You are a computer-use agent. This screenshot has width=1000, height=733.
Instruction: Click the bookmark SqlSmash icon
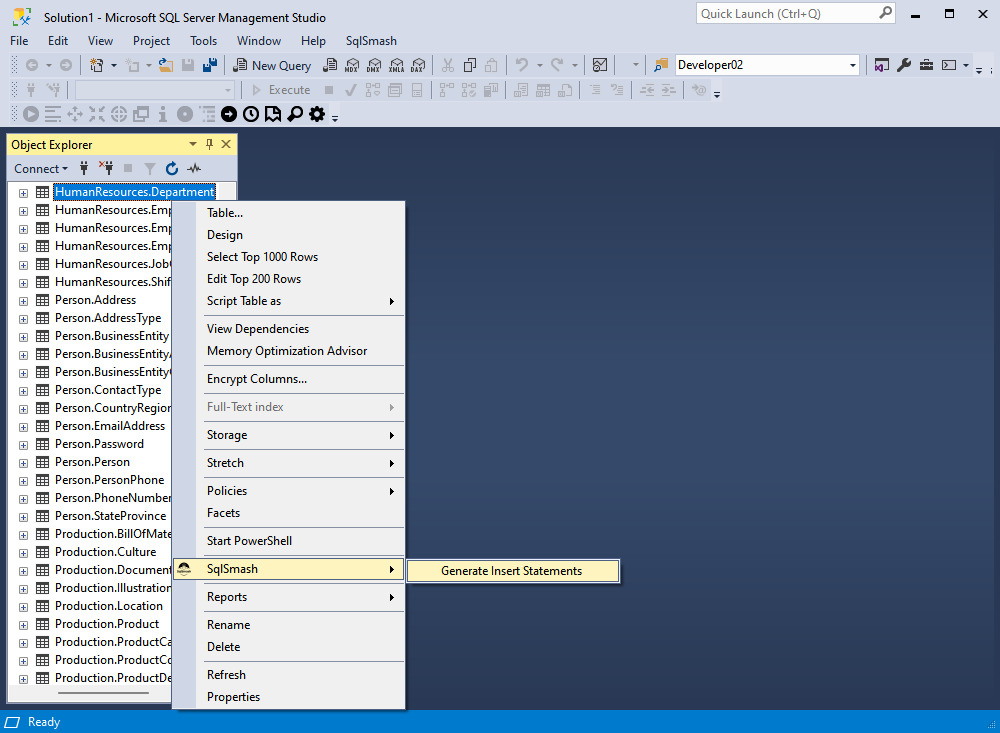tap(273, 114)
